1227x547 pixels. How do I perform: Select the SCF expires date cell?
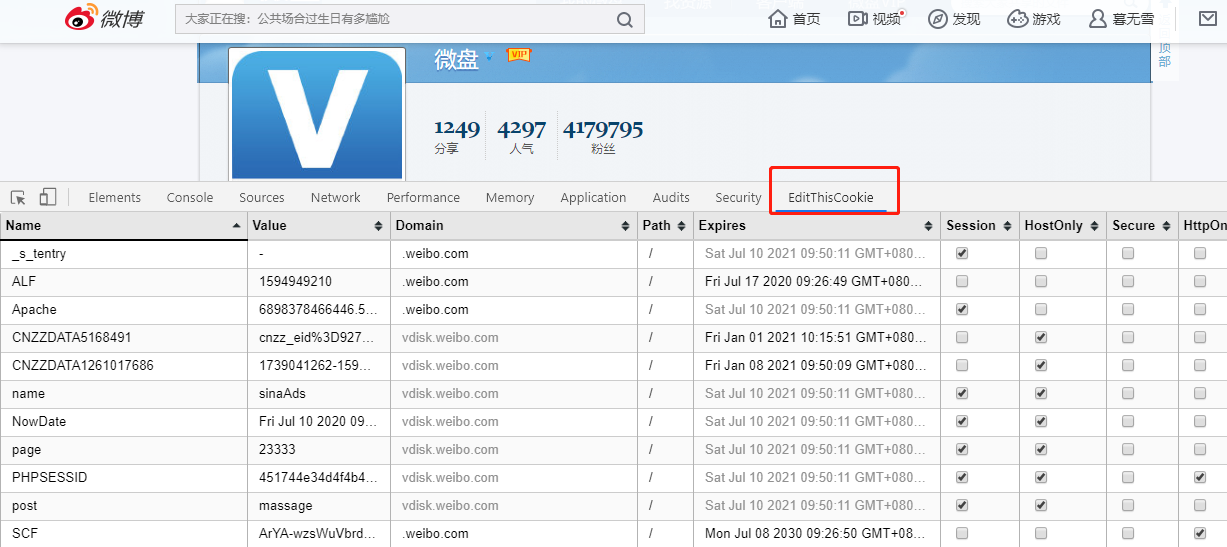click(816, 534)
